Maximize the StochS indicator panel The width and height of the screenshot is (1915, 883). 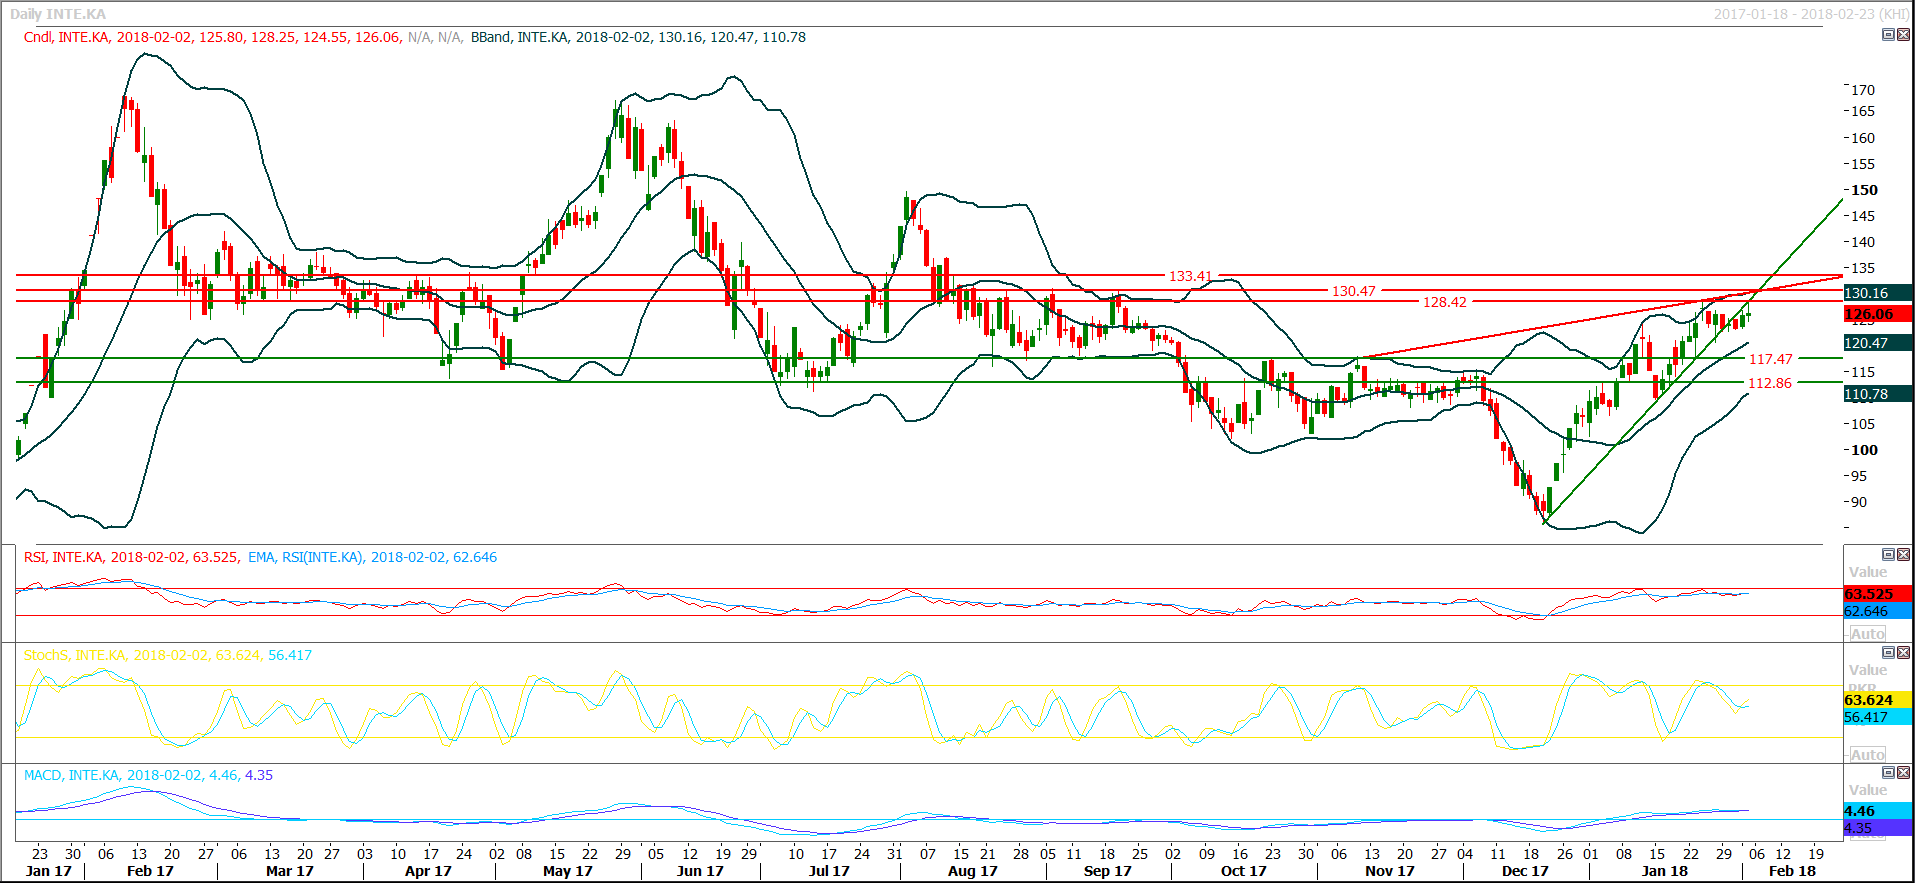(x=1888, y=652)
